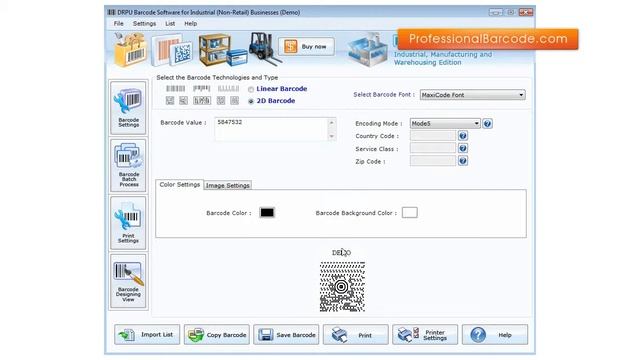640x360 pixels.
Task: Click the bottom Help button
Action: [495, 335]
